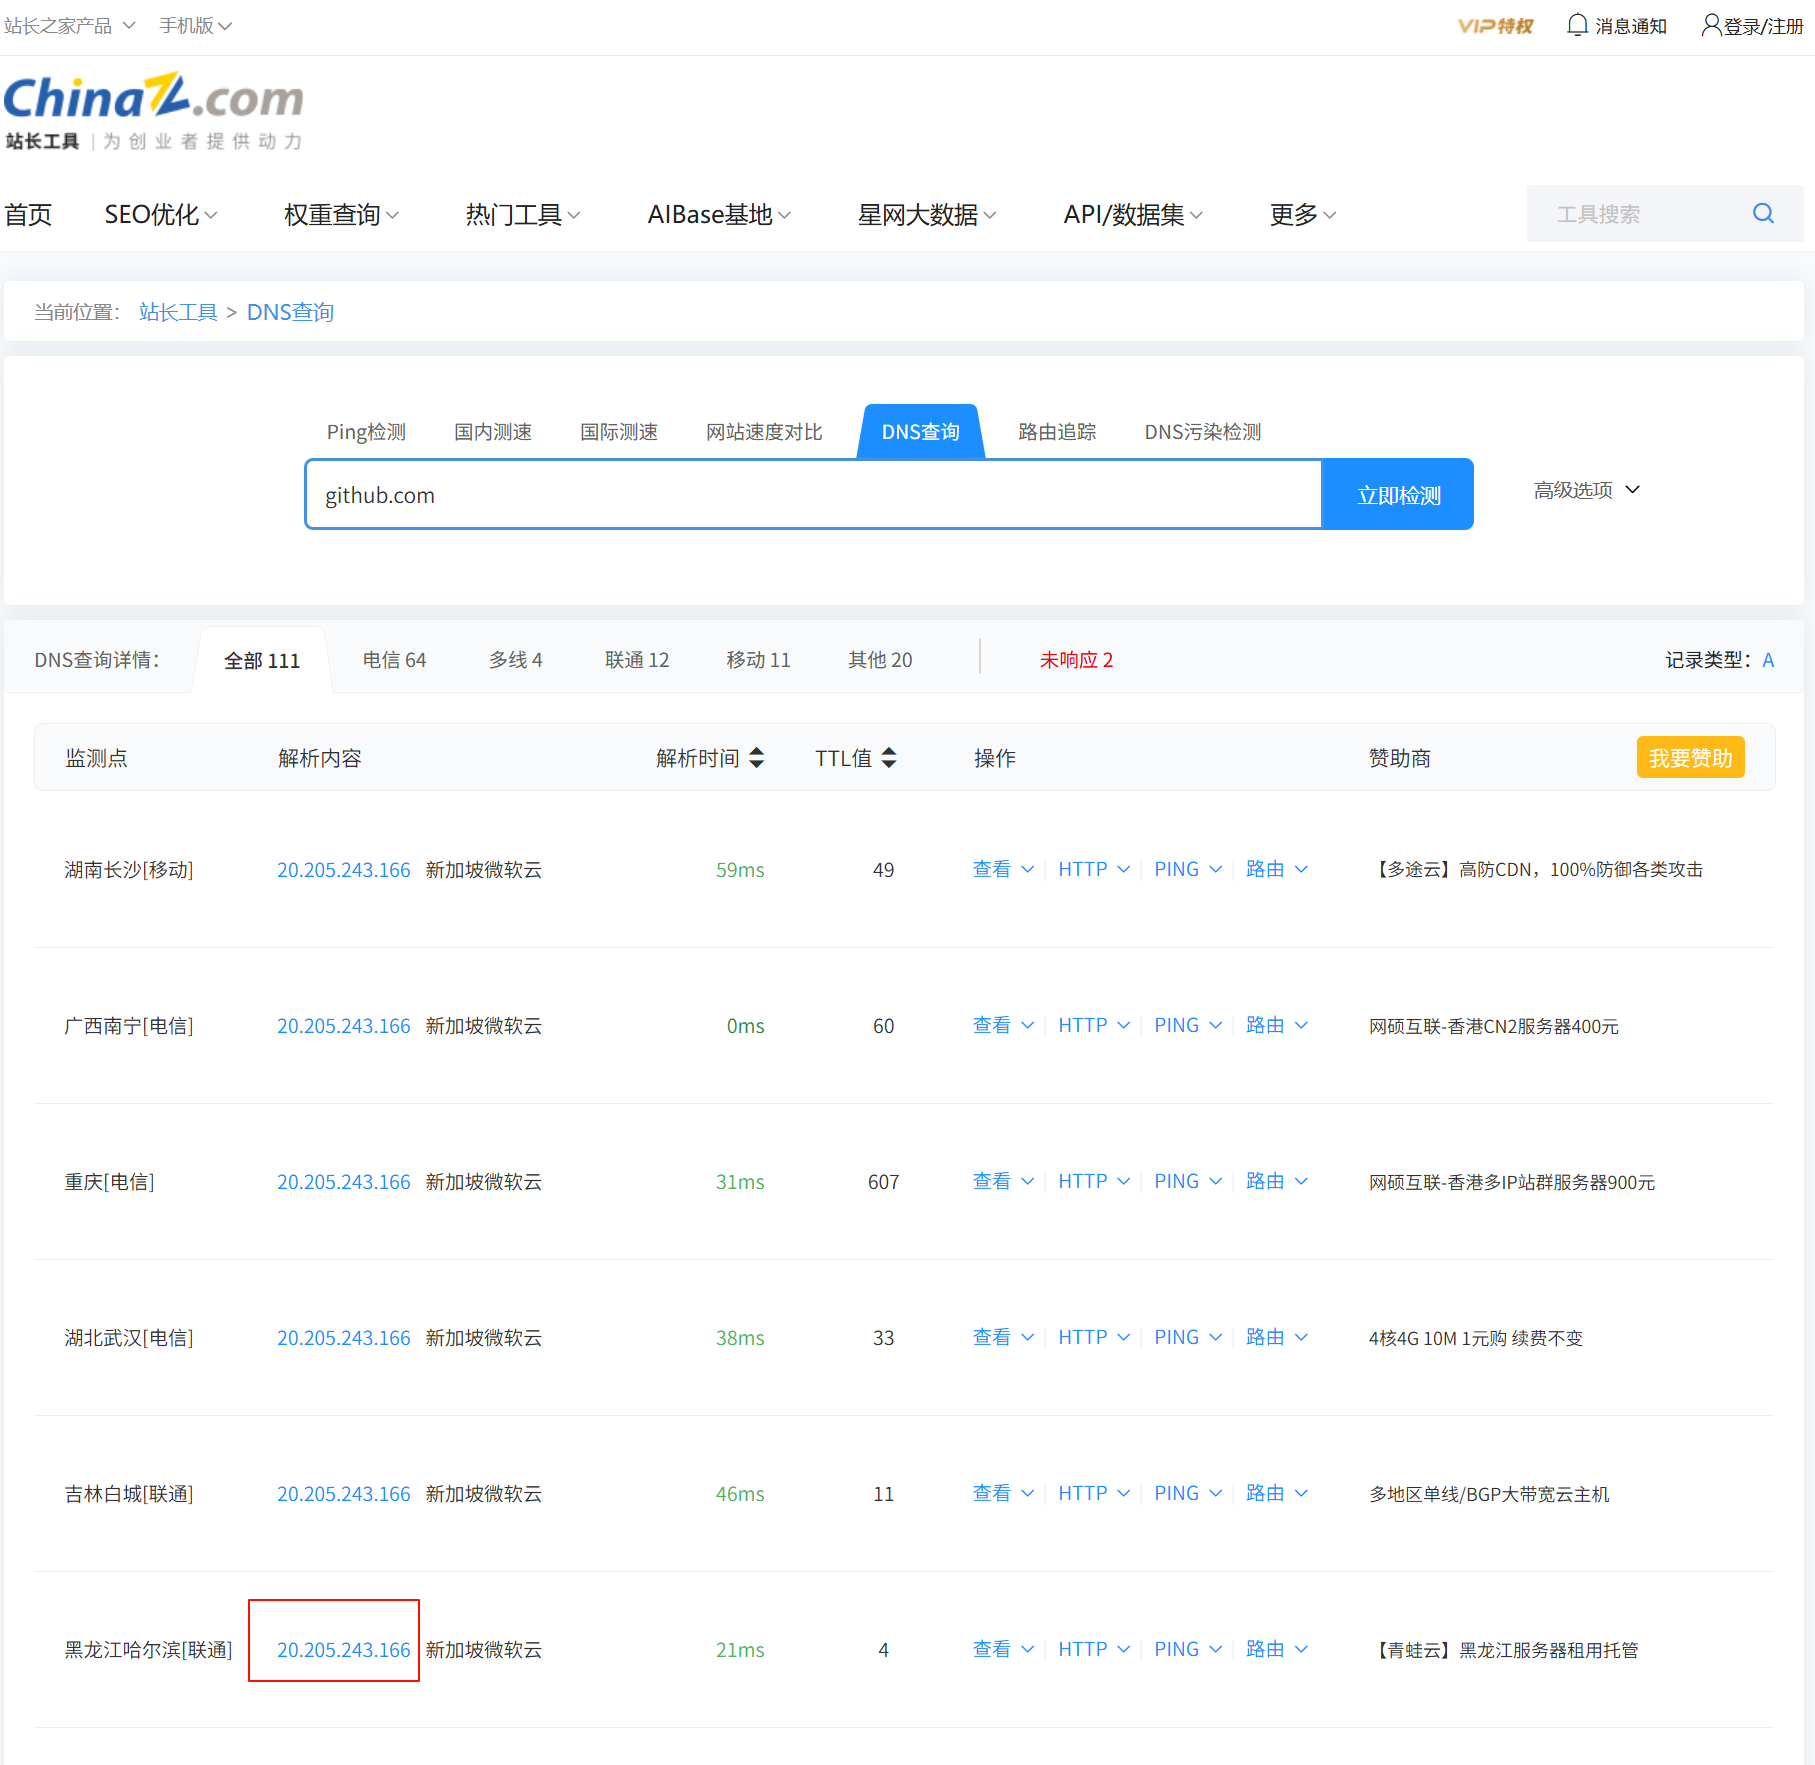Open the SEO优化 navigation menu

click(160, 215)
